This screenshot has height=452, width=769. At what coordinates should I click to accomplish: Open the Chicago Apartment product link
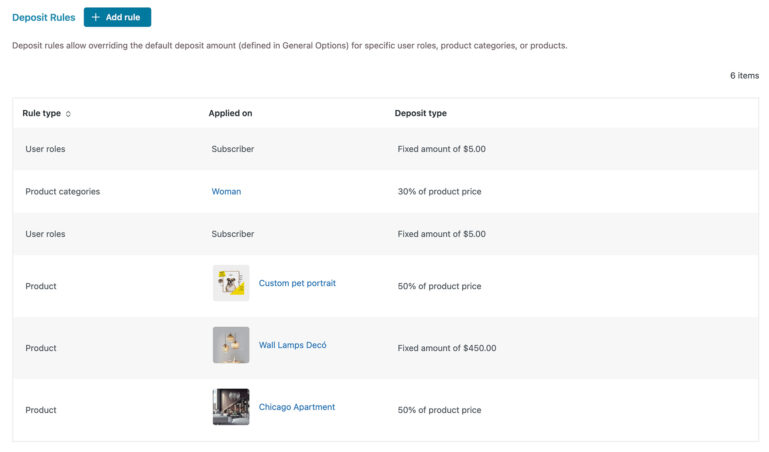pyautogui.click(x=297, y=407)
